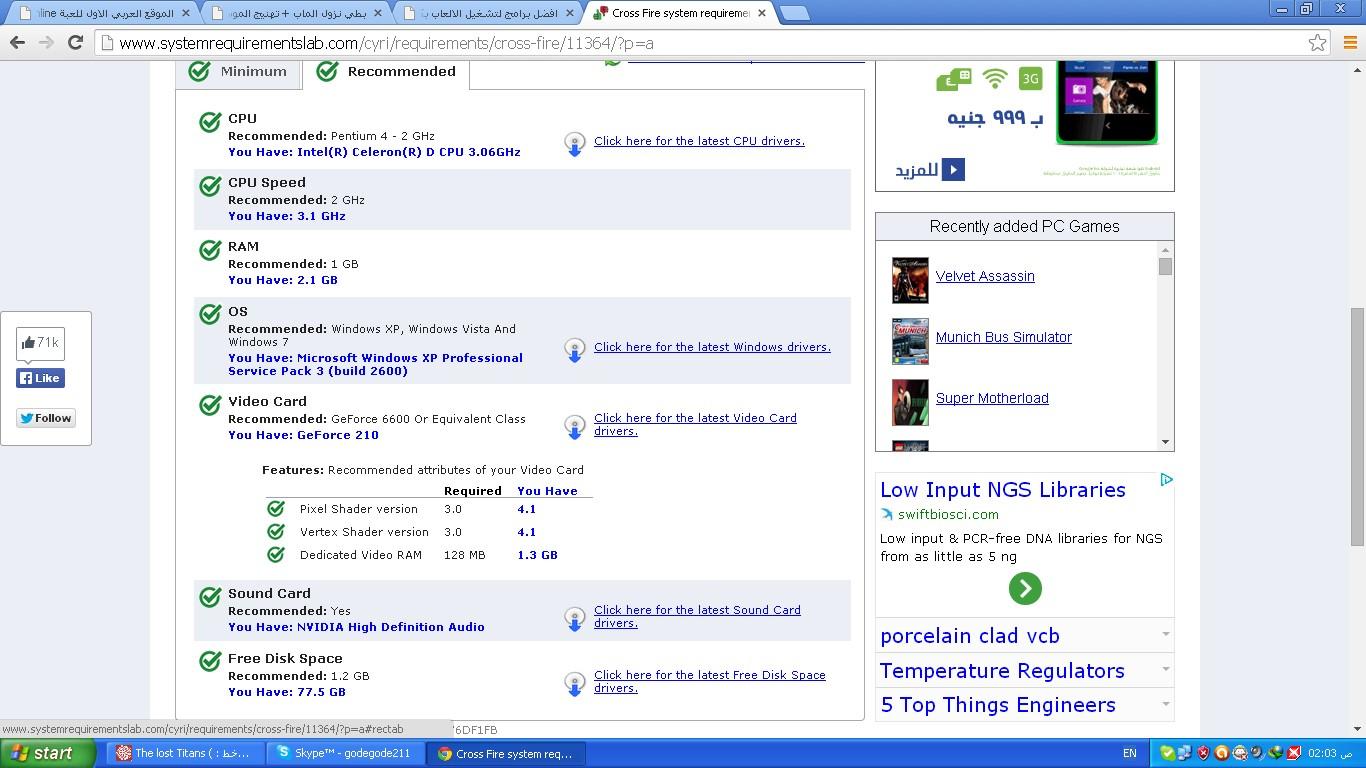
Task: Click the green check beside Free Disk Space
Action: pos(210,662)
